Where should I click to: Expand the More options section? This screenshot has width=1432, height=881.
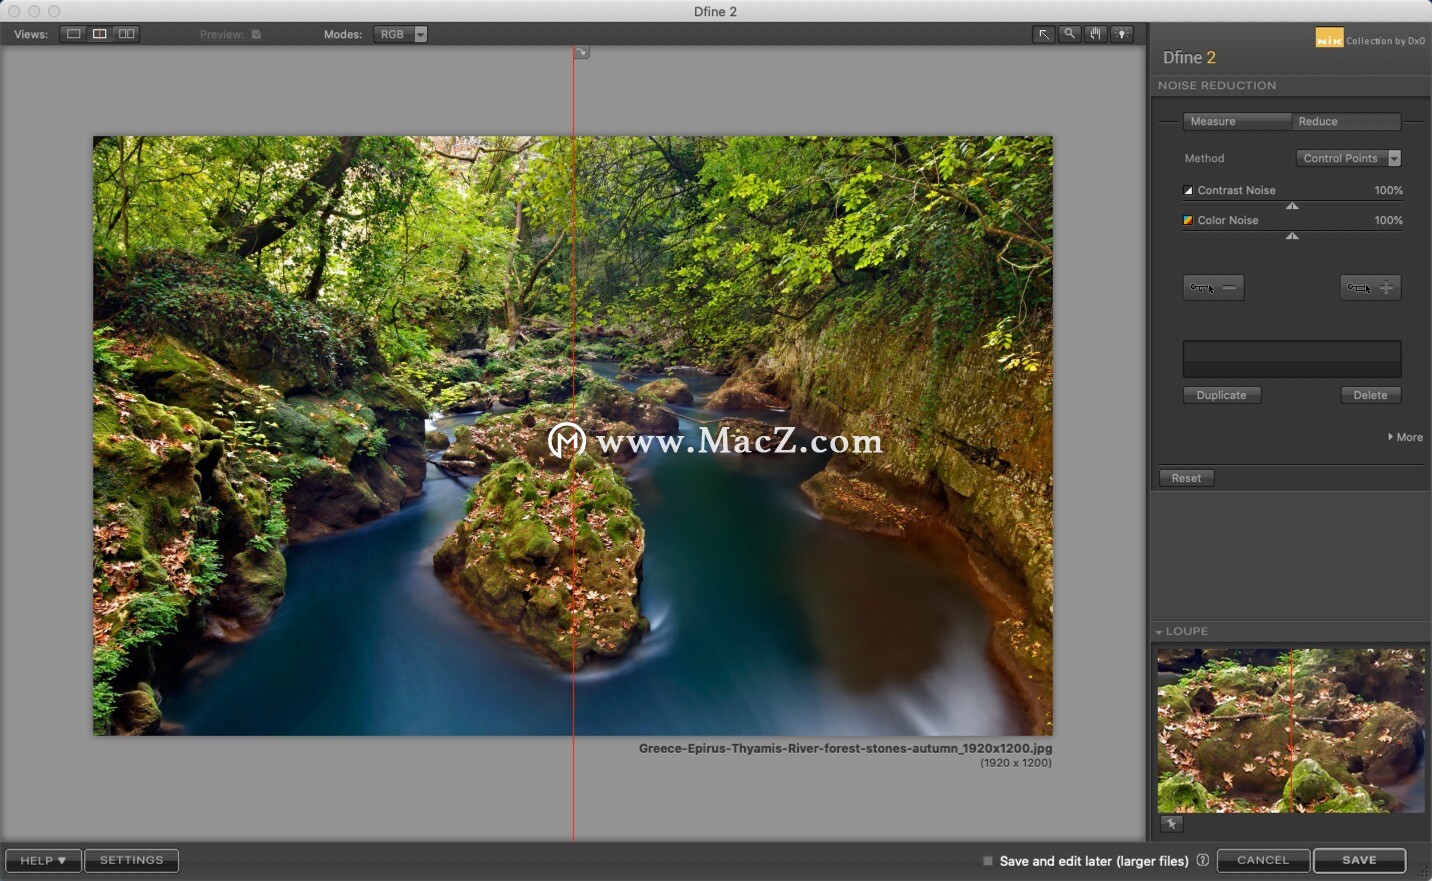click(x=1405, y=437)
